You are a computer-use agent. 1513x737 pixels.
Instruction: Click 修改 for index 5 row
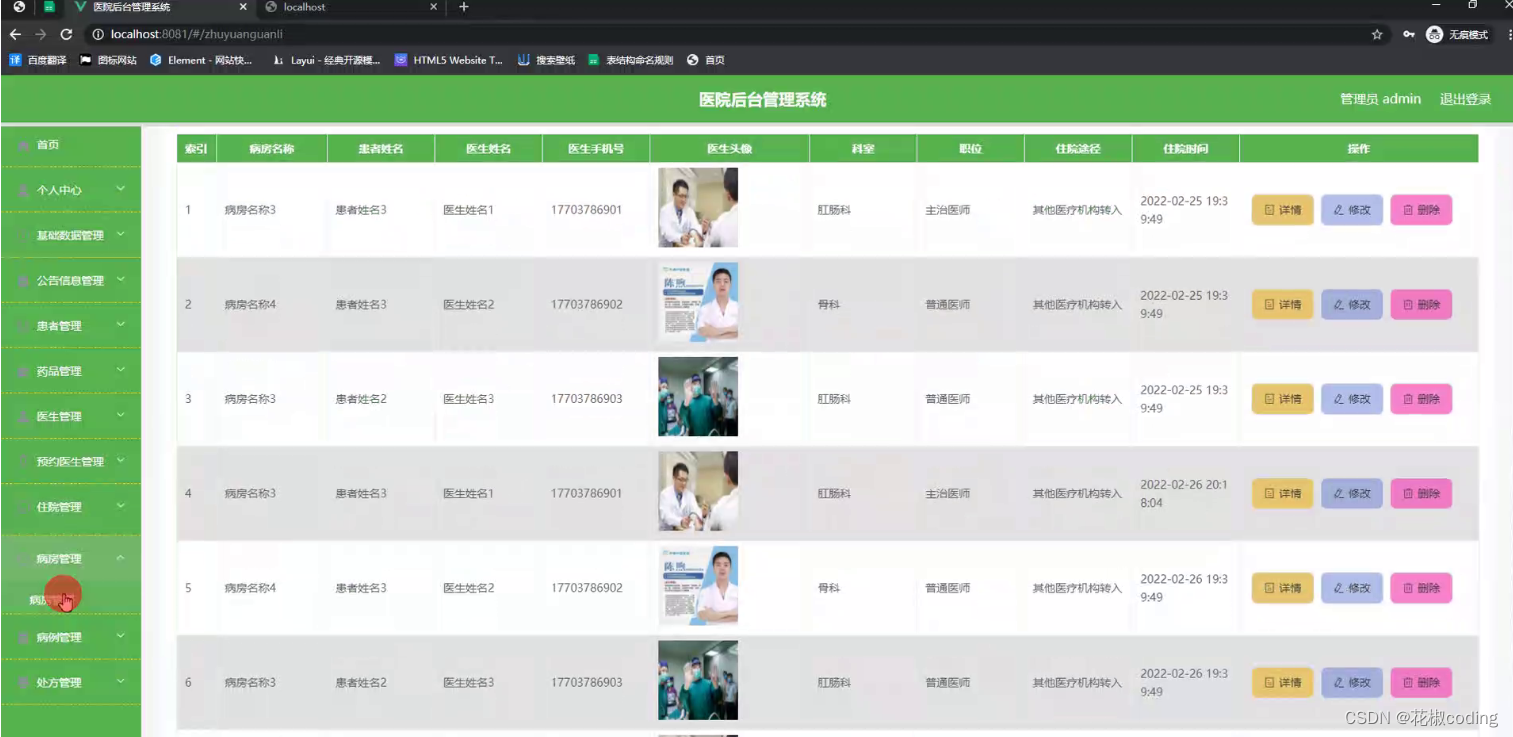[x=1352, y=588]
